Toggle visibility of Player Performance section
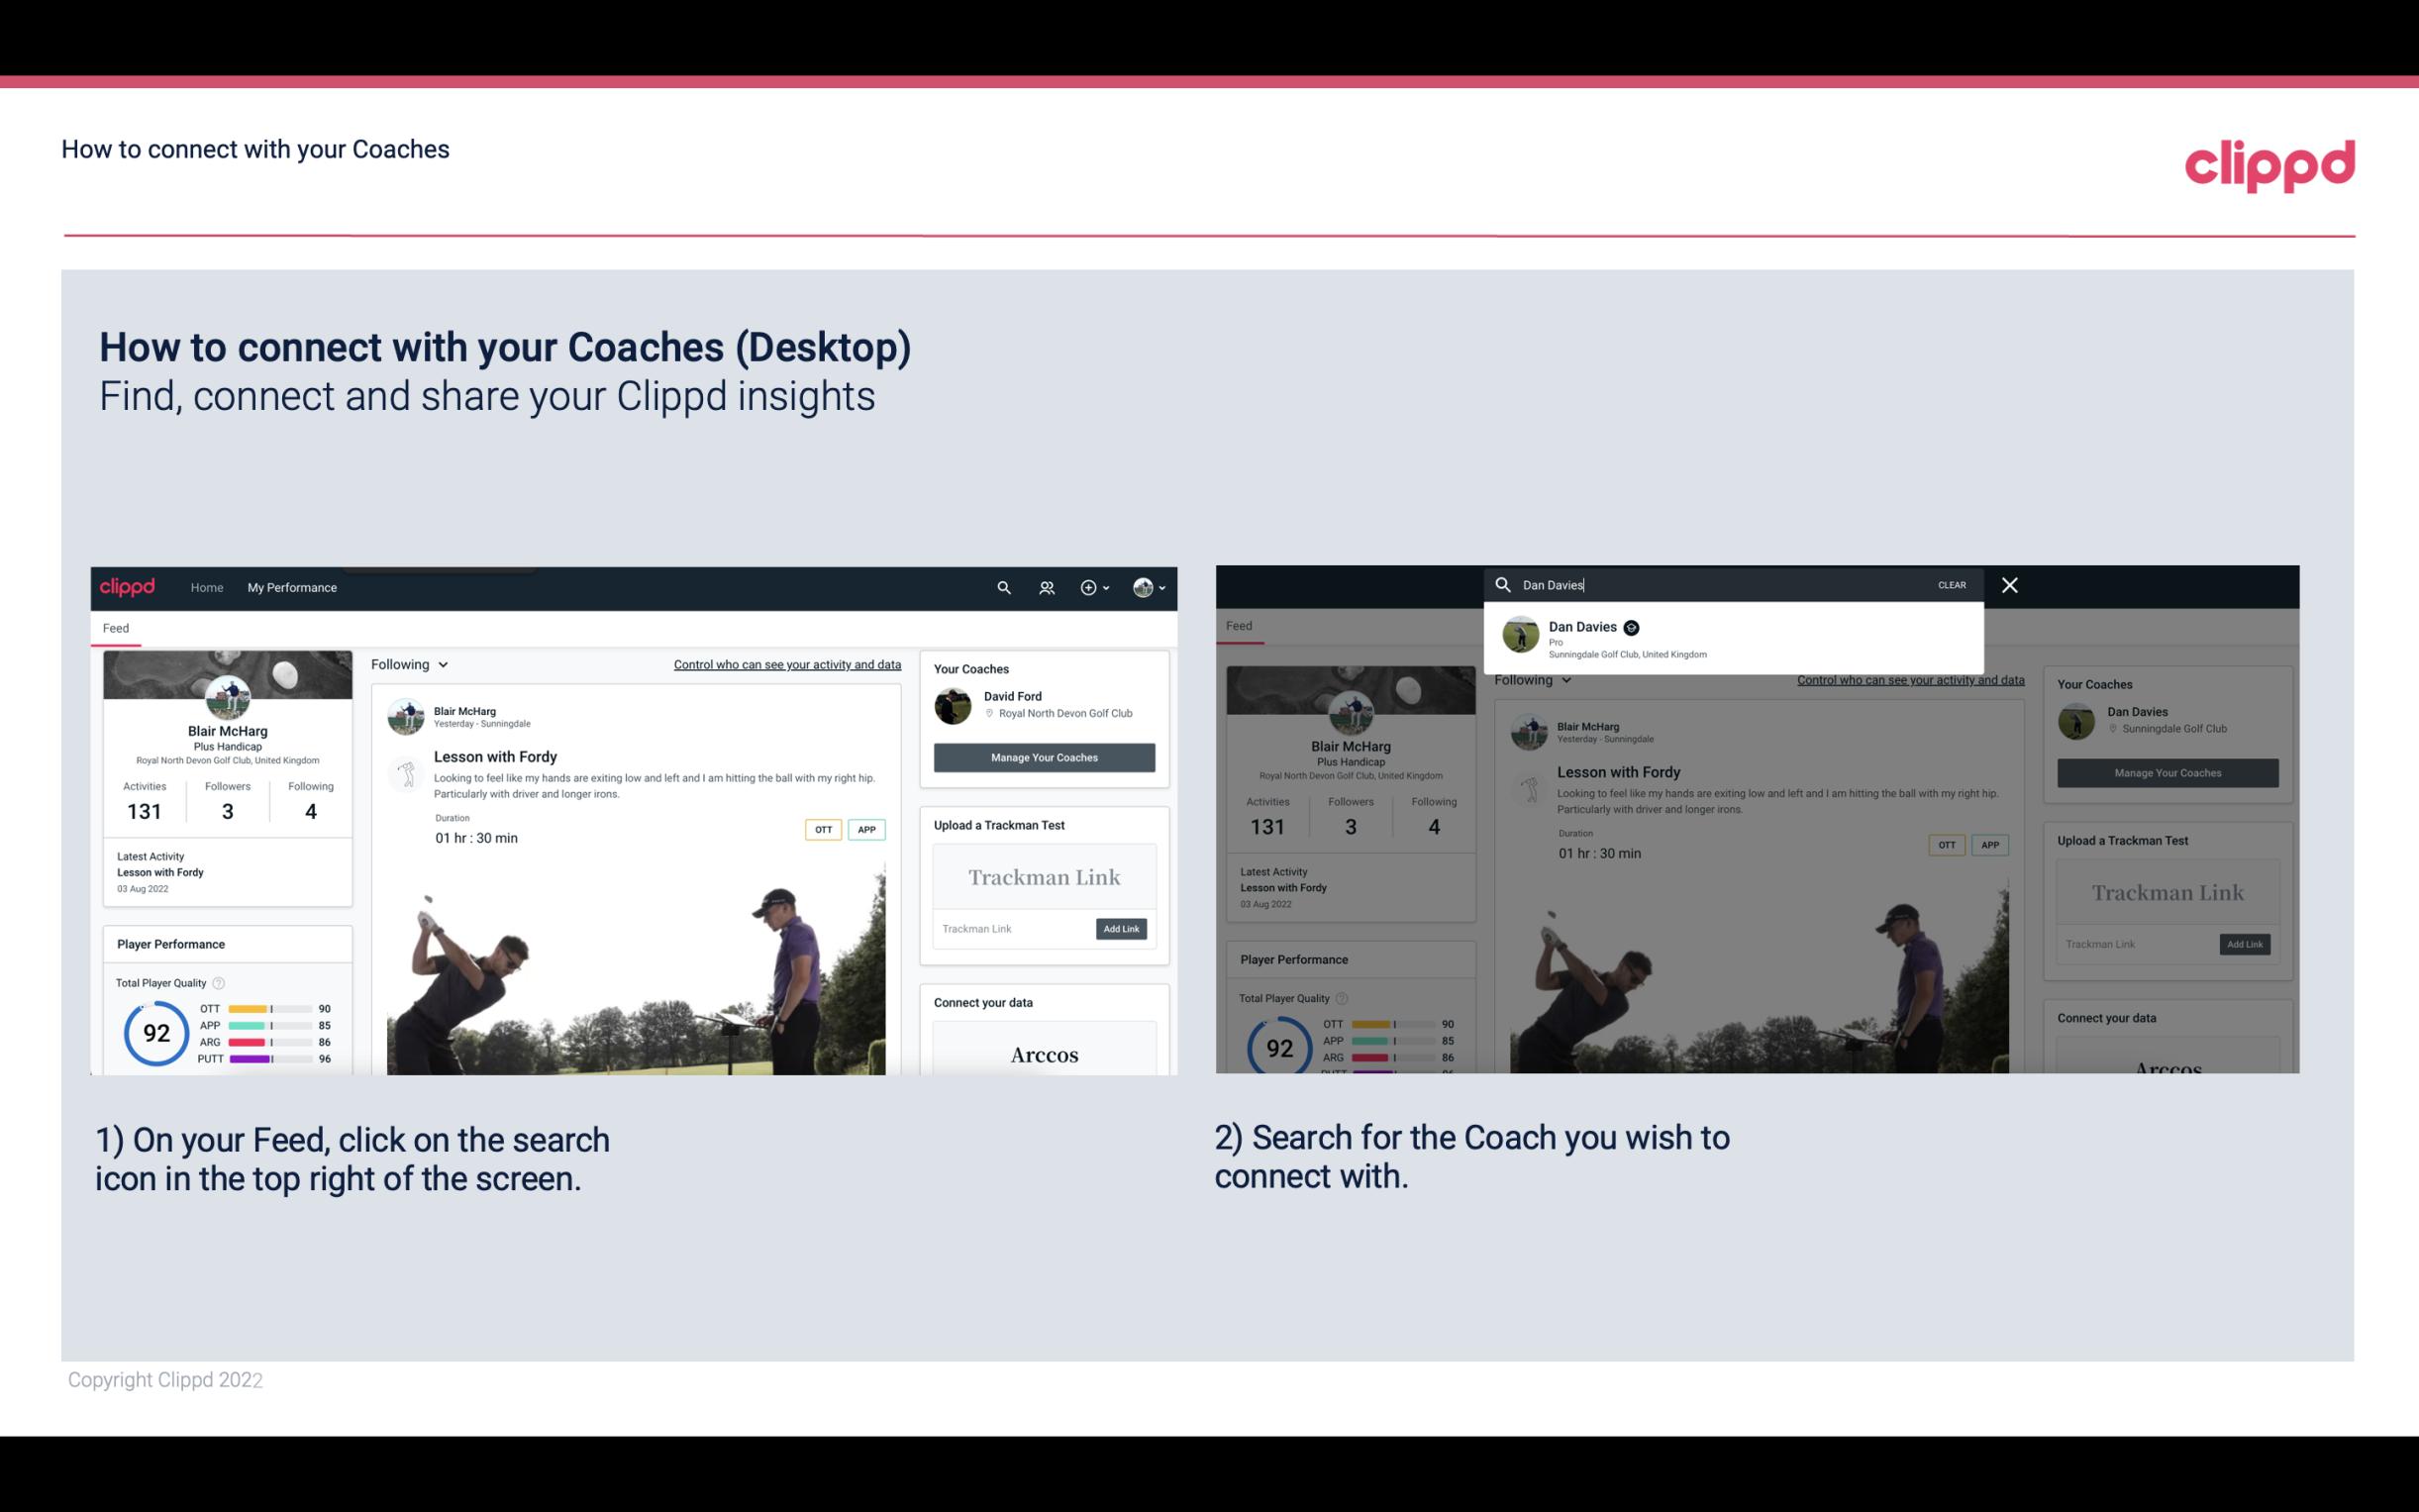Image resolution: width=2419 pixels, height=1512 pixels. pos(169,943)
